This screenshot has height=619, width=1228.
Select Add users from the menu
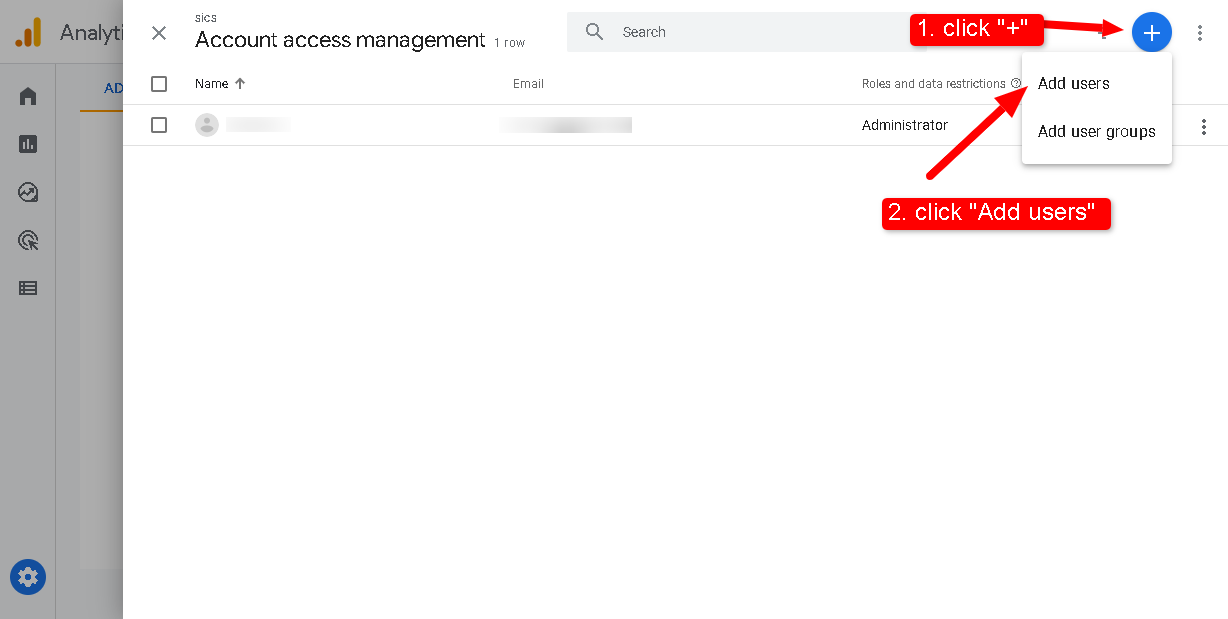pos(1073,84)
